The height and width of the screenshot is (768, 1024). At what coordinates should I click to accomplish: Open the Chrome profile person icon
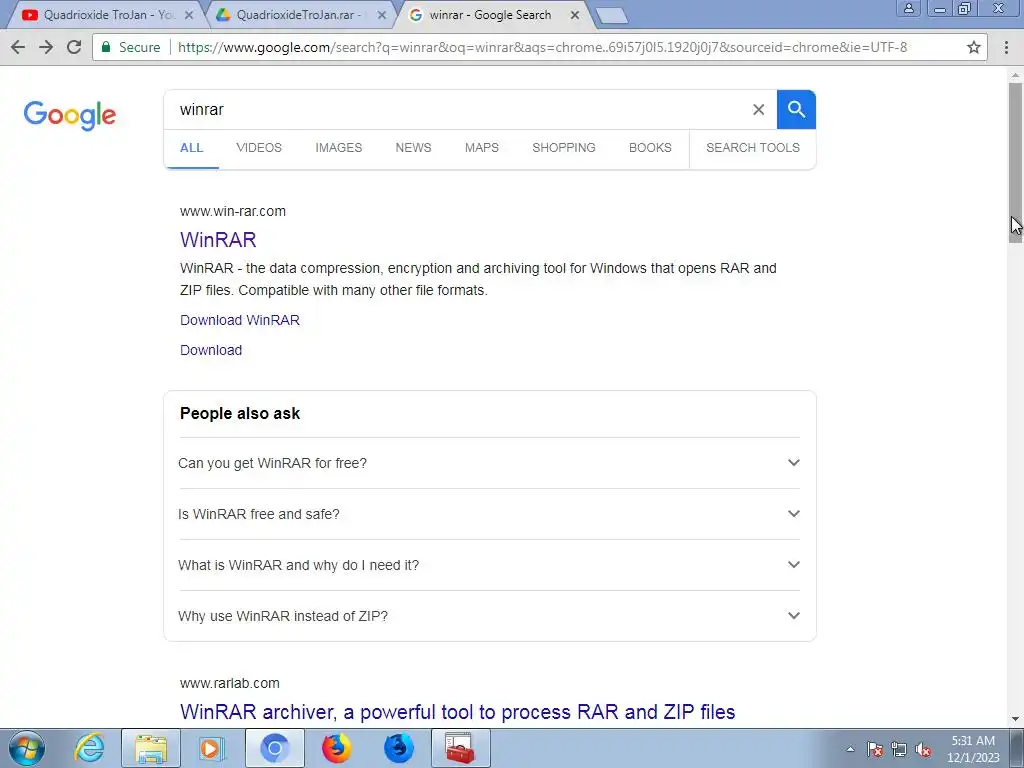908,8
